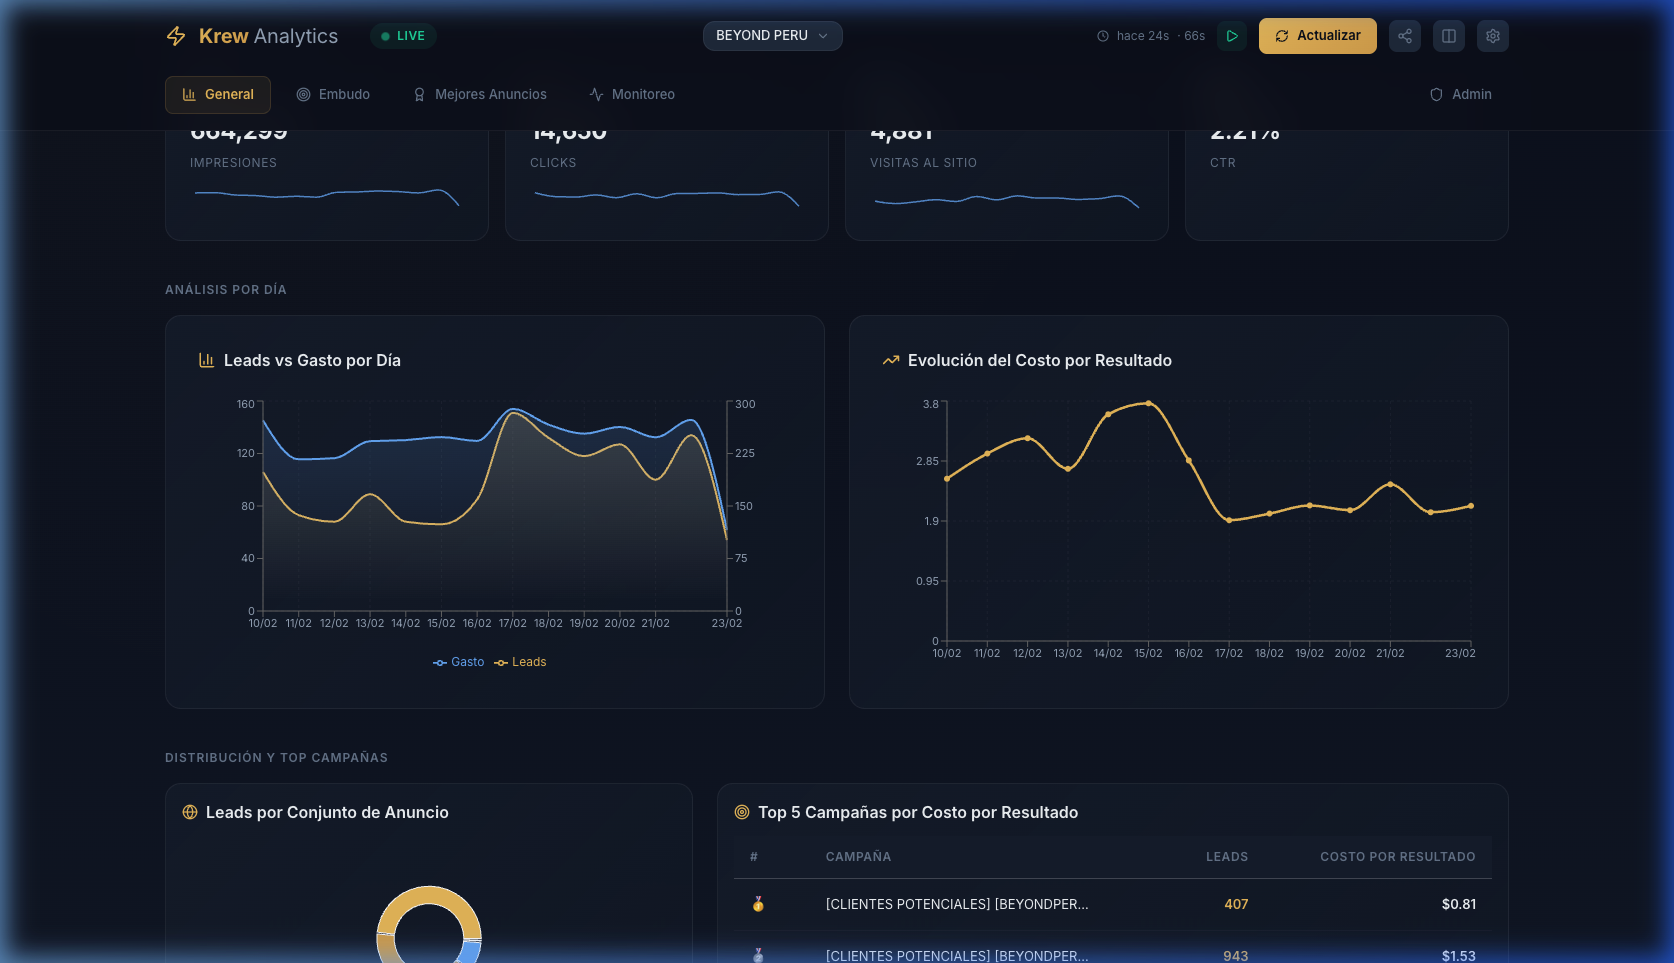
Task: Sort table by Leads column header
Action: (1226, 857)
